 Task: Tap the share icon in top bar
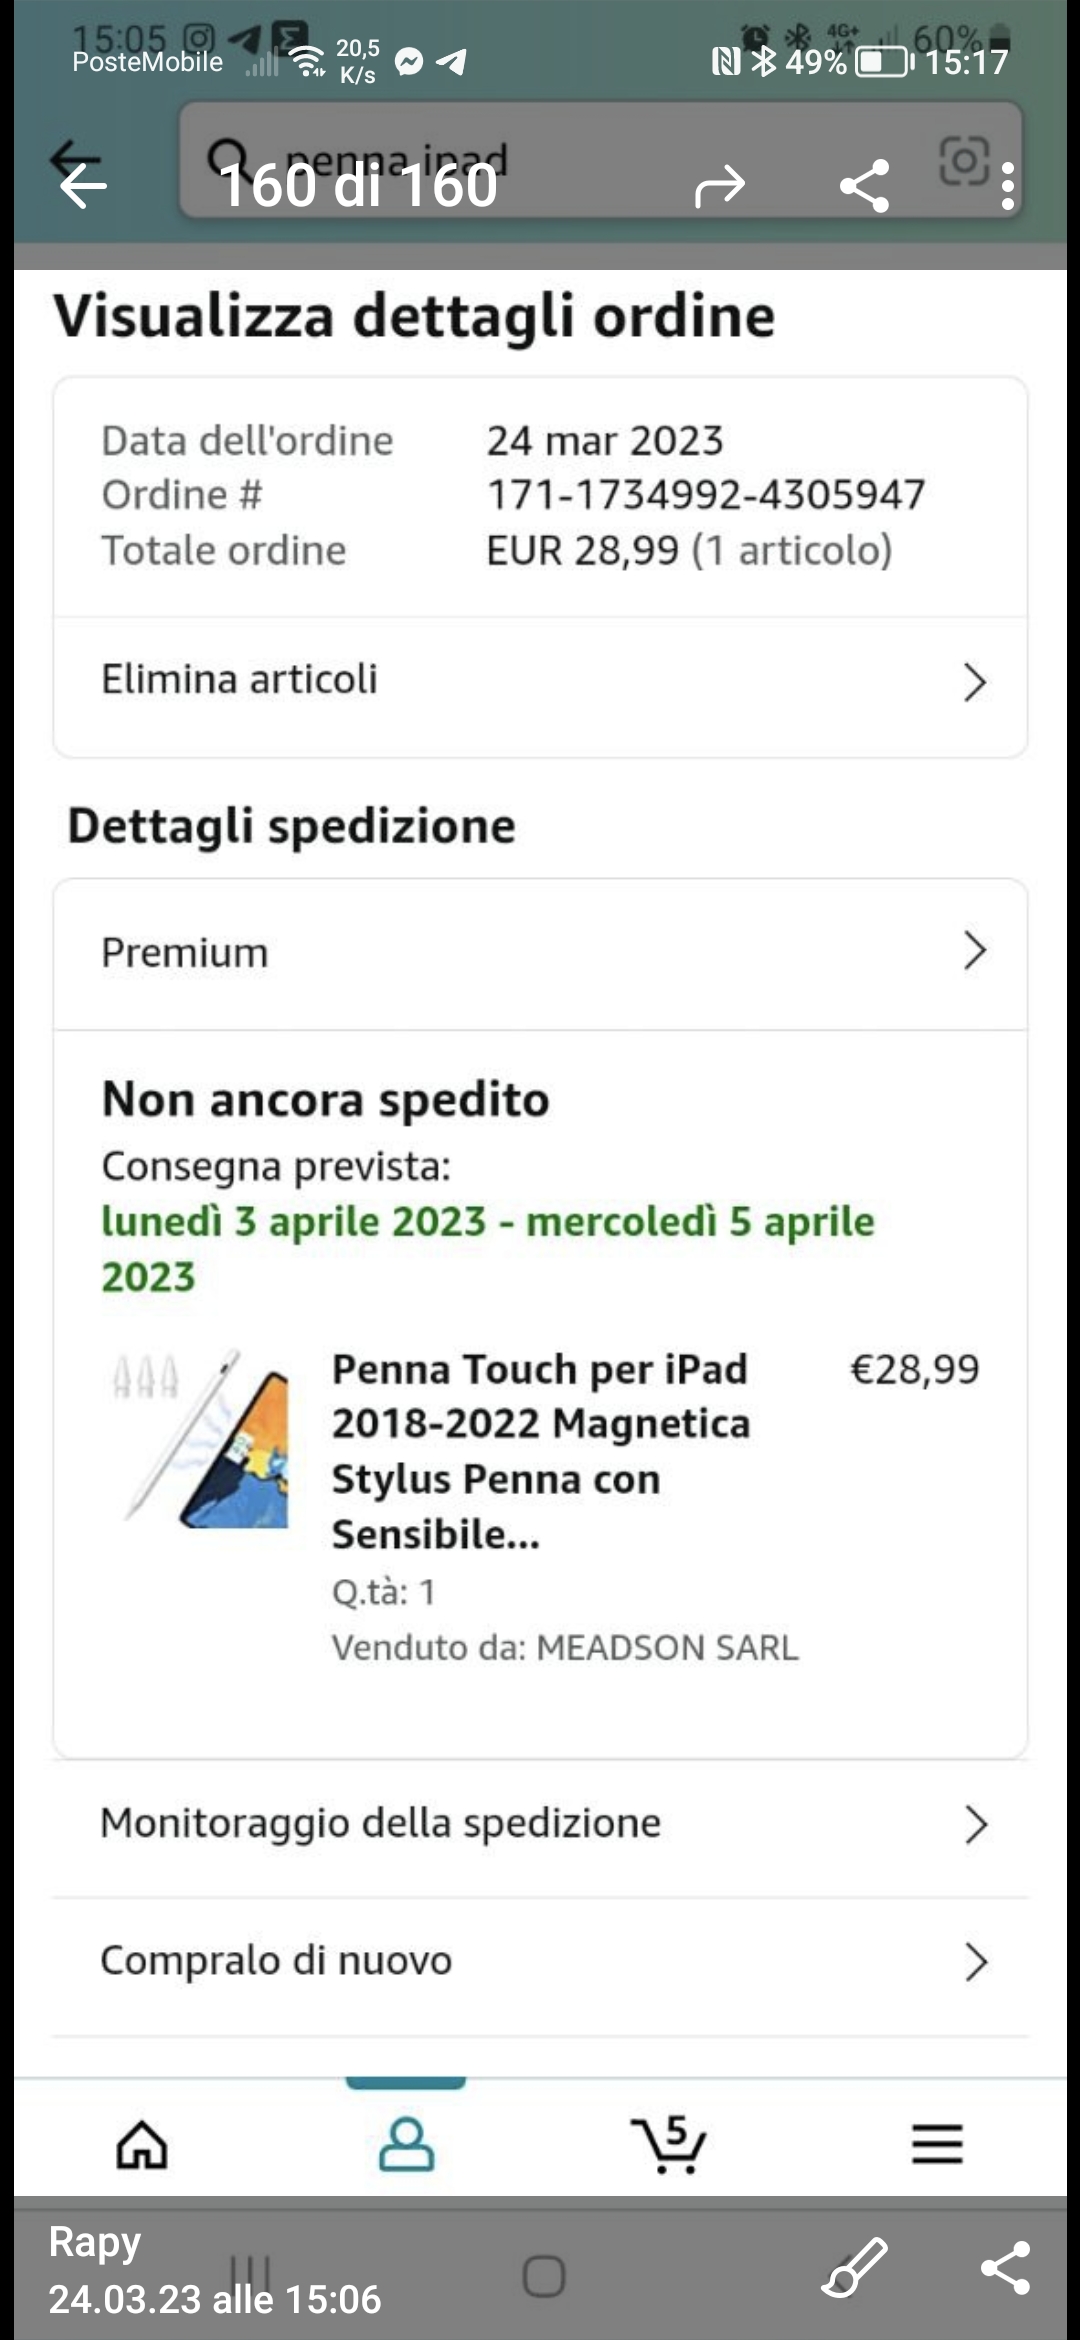click(865, 186)
